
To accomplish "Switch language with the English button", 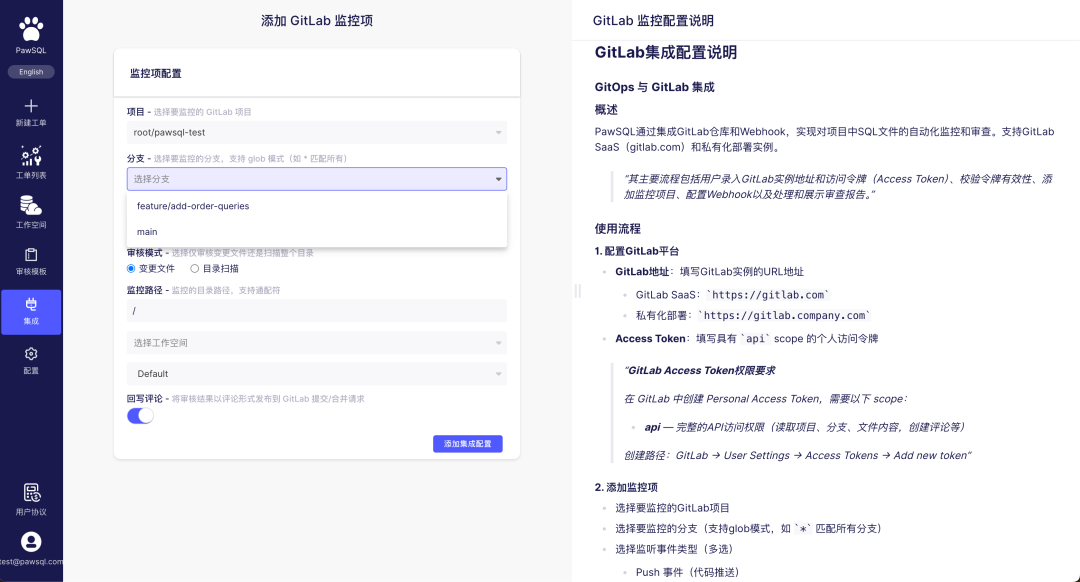I will pos(31,72).
